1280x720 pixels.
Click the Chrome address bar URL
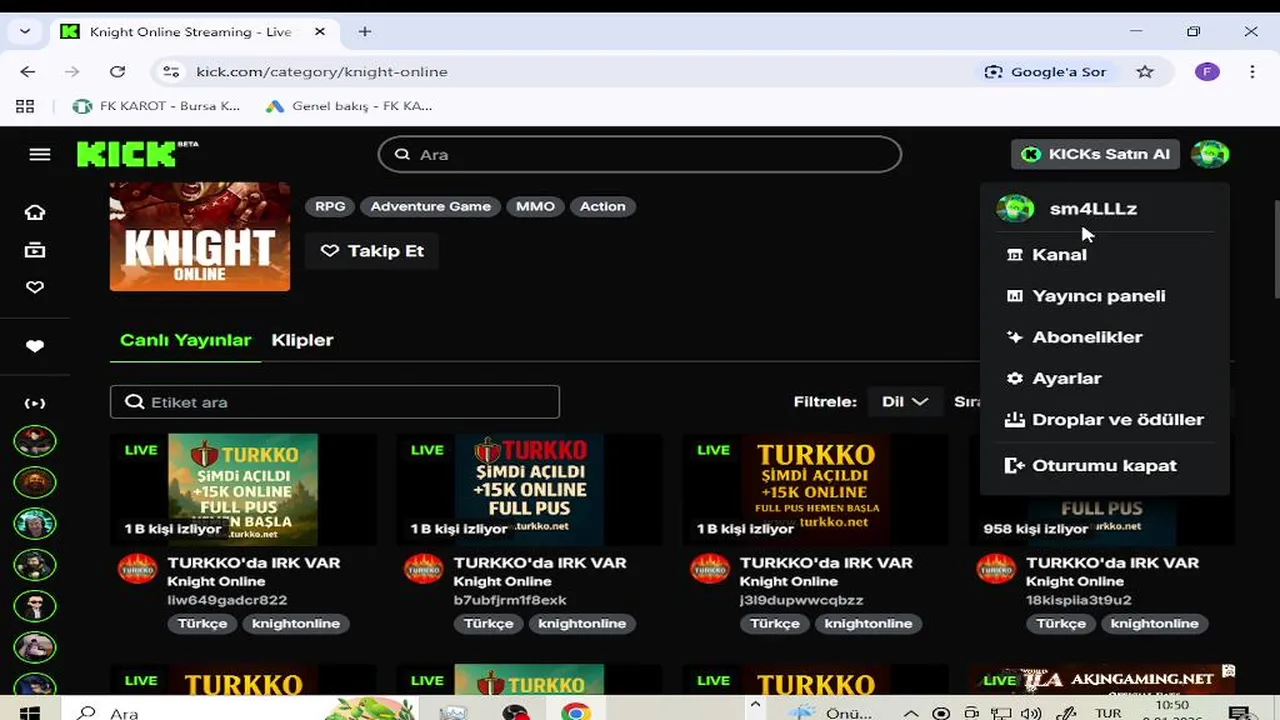(322, 72)
